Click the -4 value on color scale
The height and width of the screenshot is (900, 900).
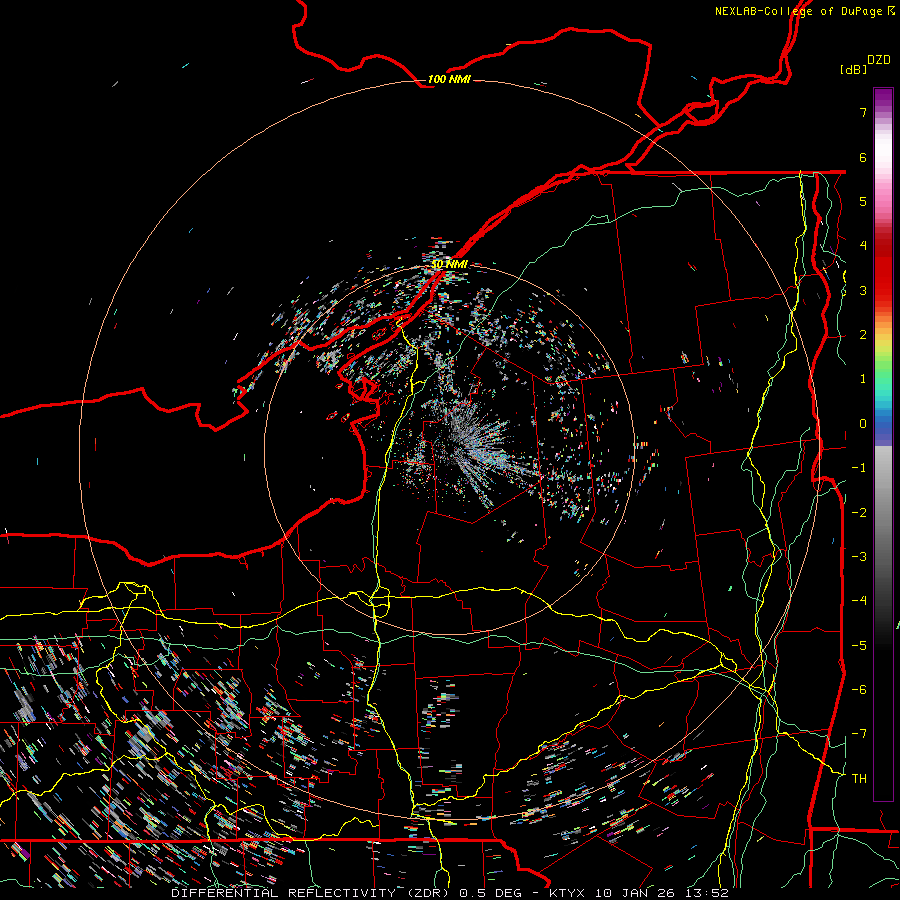click(859, 601)
